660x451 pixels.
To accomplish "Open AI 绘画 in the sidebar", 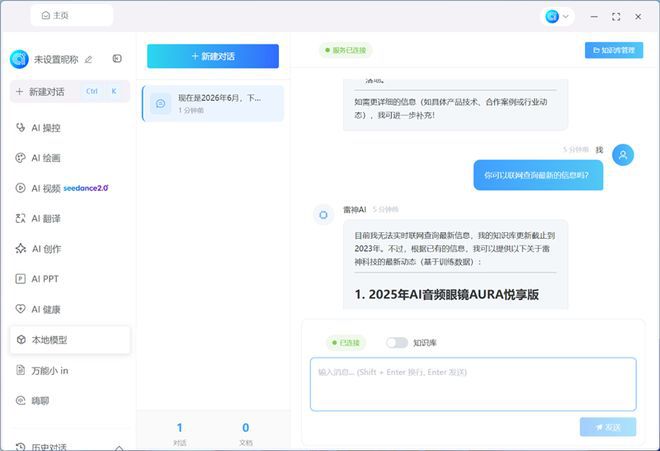I will coord(70,158).
